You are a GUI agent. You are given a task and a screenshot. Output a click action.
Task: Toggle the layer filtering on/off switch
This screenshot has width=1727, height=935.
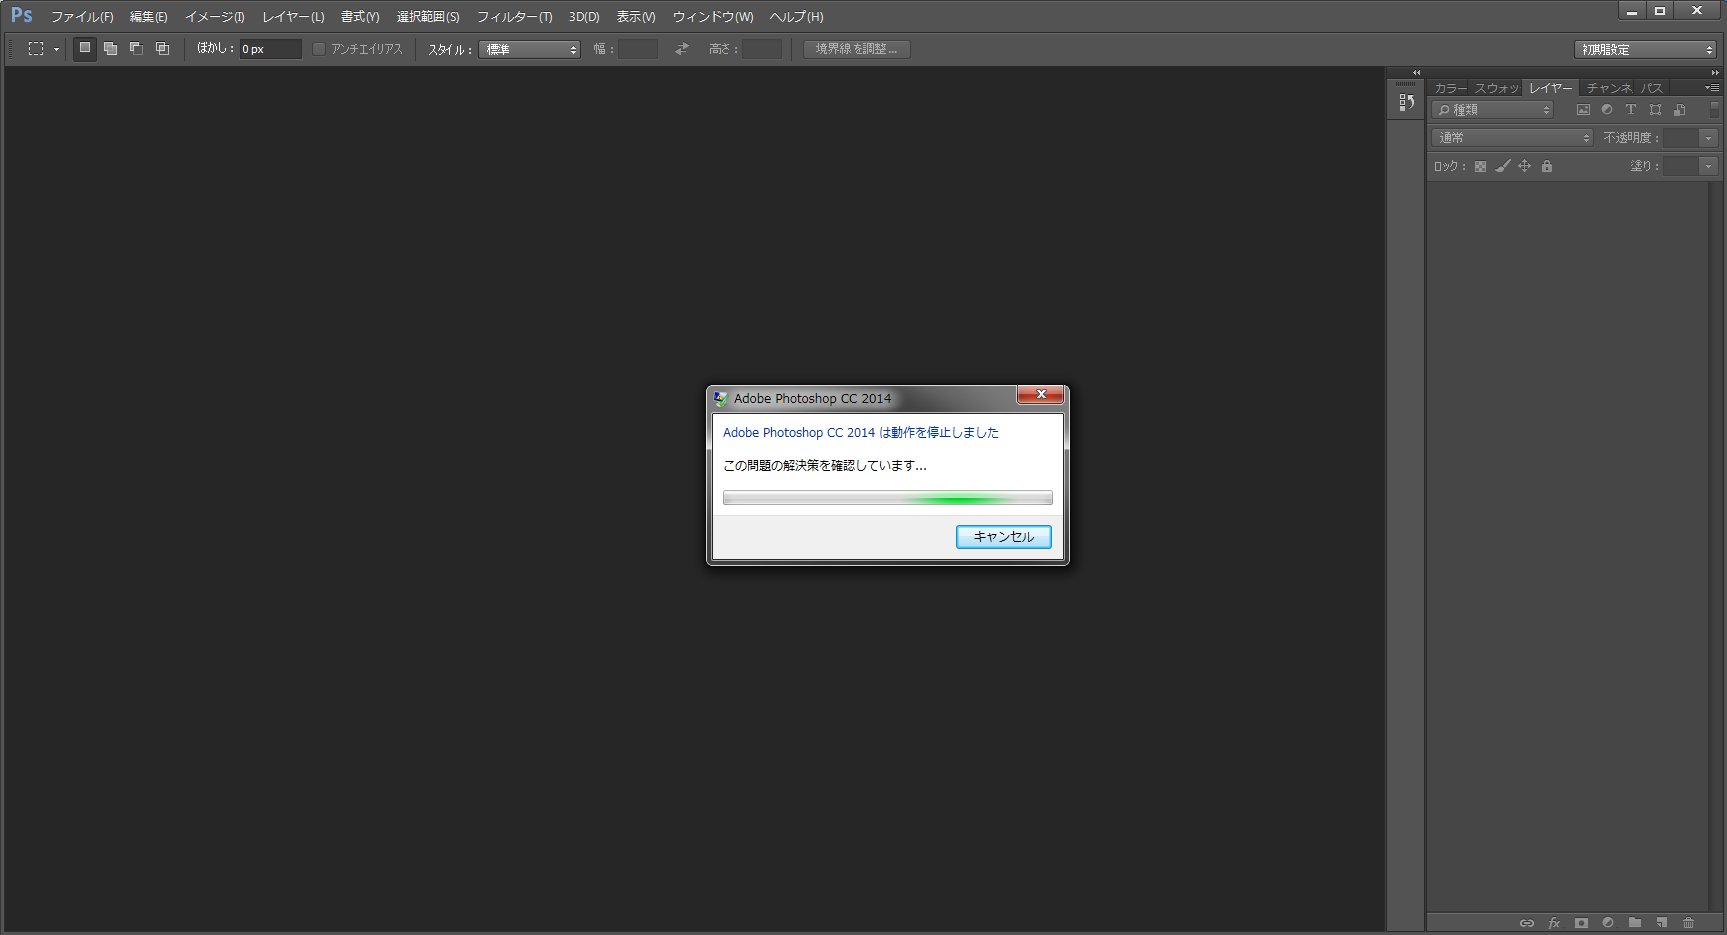point(1714,109)
